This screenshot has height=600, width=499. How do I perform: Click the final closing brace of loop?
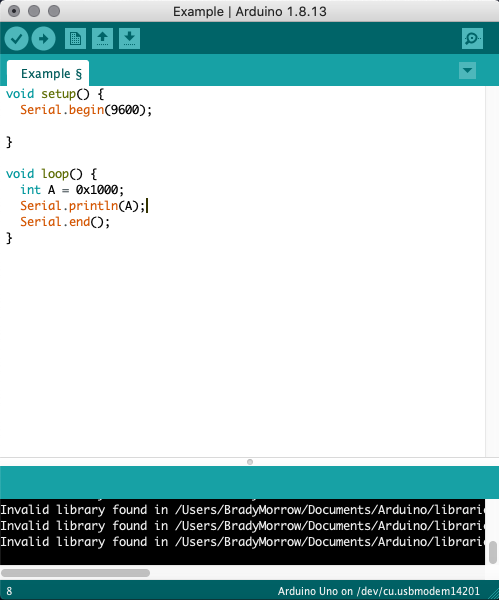pos(9,238)
